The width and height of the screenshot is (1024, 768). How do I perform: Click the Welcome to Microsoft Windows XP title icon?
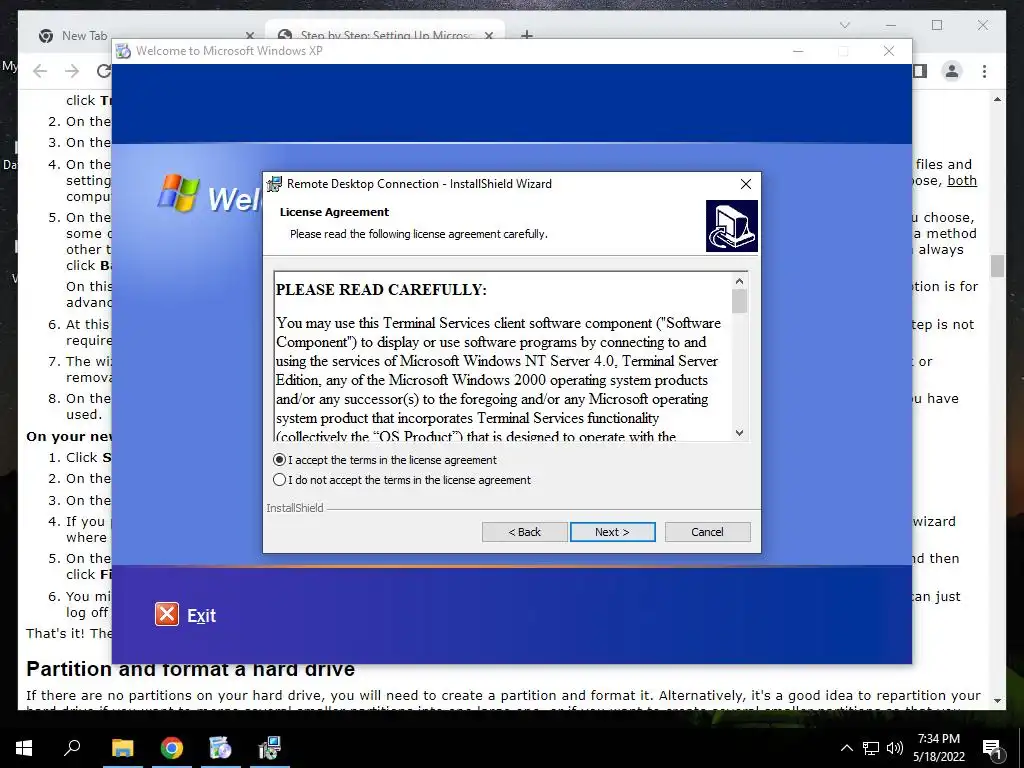pyautogui.click(x=123, y=51)
